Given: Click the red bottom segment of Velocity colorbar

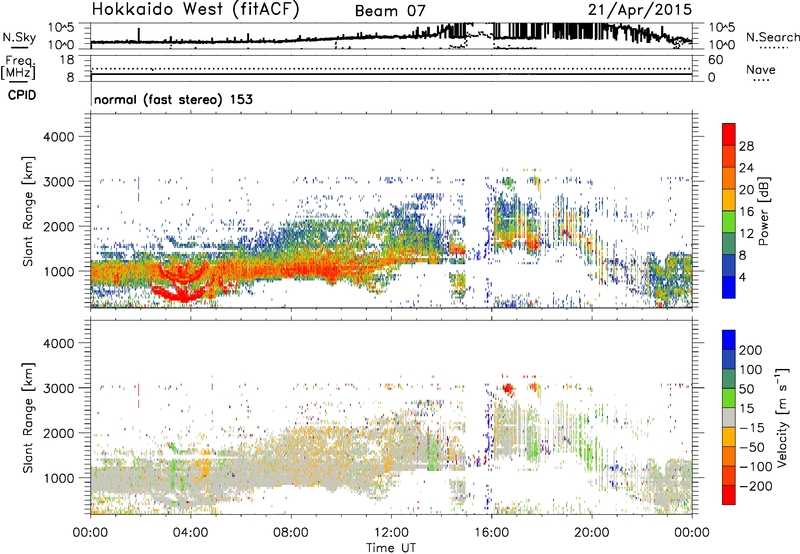Looking at the screenshot, I should tap(729, 495).
